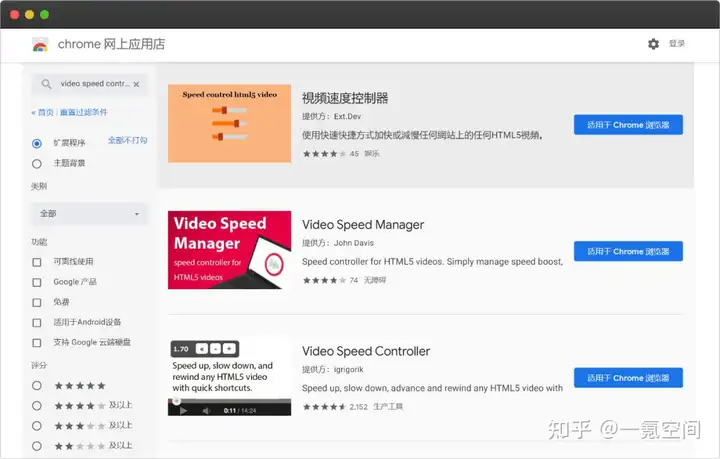Click the Chrome Web Store rainbow logo
The height and width of the screenshot is (459, 720).
pyautogui.click(x=40, y=45)
